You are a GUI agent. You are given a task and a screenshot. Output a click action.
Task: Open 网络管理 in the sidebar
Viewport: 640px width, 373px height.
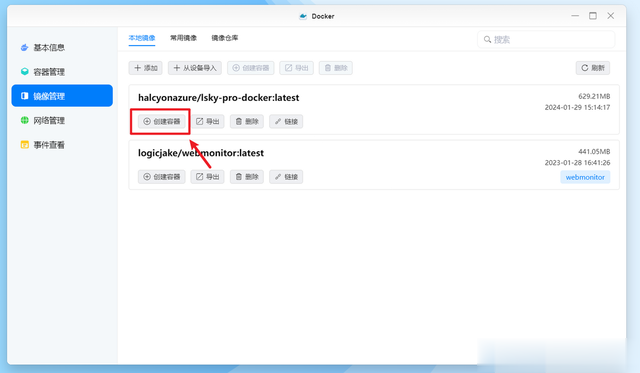click(x=62, y=120)
